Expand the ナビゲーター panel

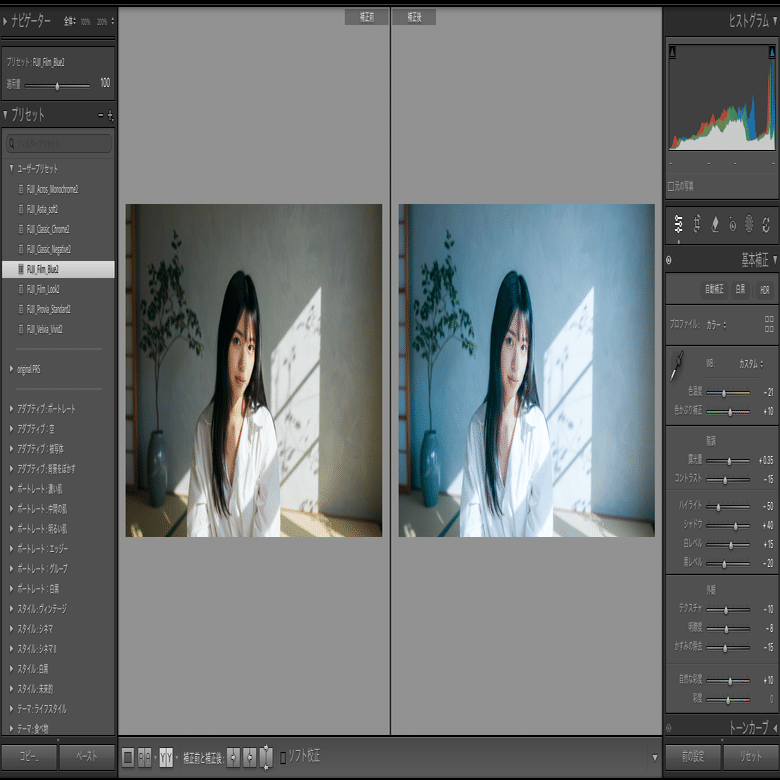pyautogui.click(x=5, y=21)
